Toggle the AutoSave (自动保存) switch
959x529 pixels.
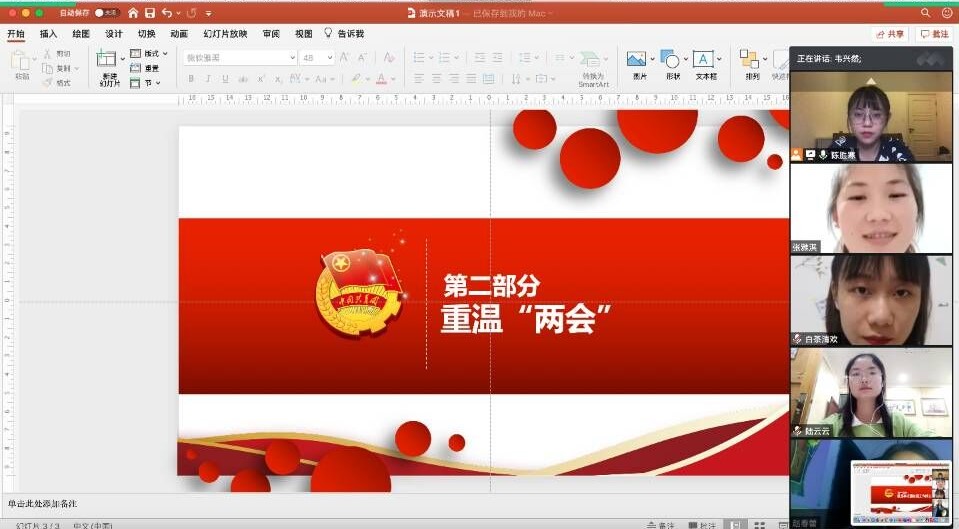106,13
